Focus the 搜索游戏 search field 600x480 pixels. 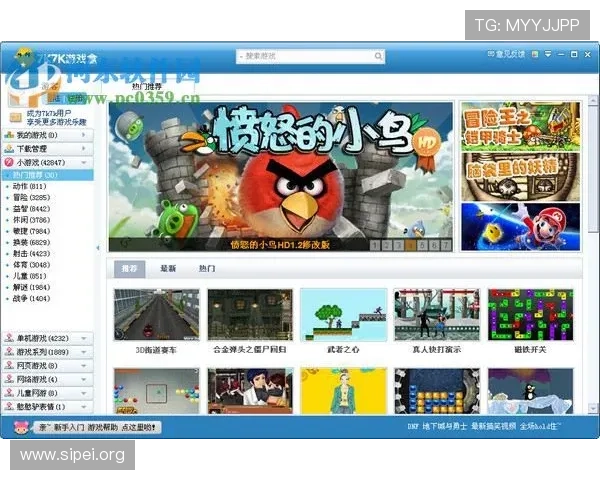click(x=310, y=56)
